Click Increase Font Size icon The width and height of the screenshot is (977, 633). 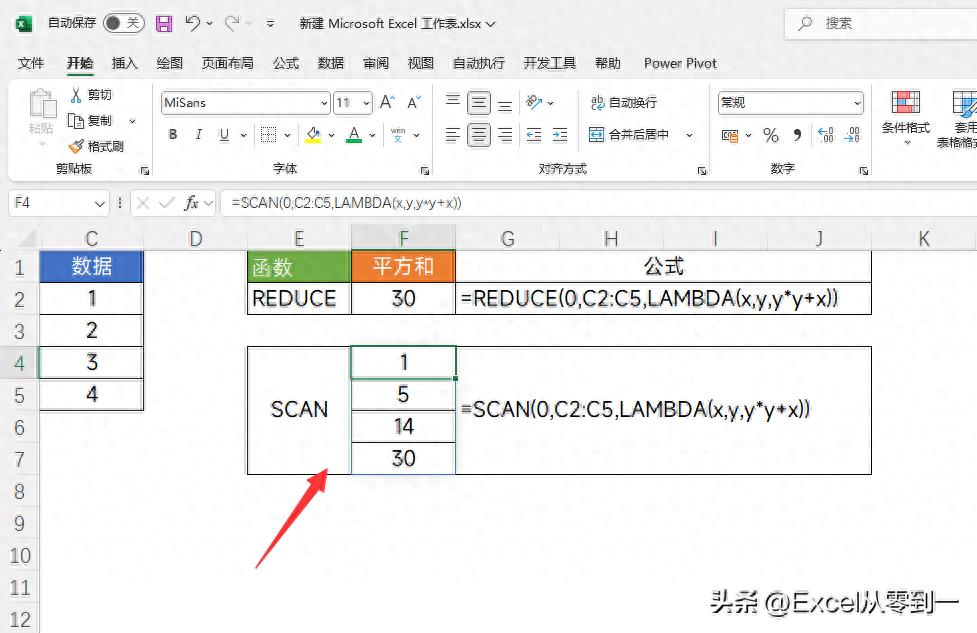point(387,102)
